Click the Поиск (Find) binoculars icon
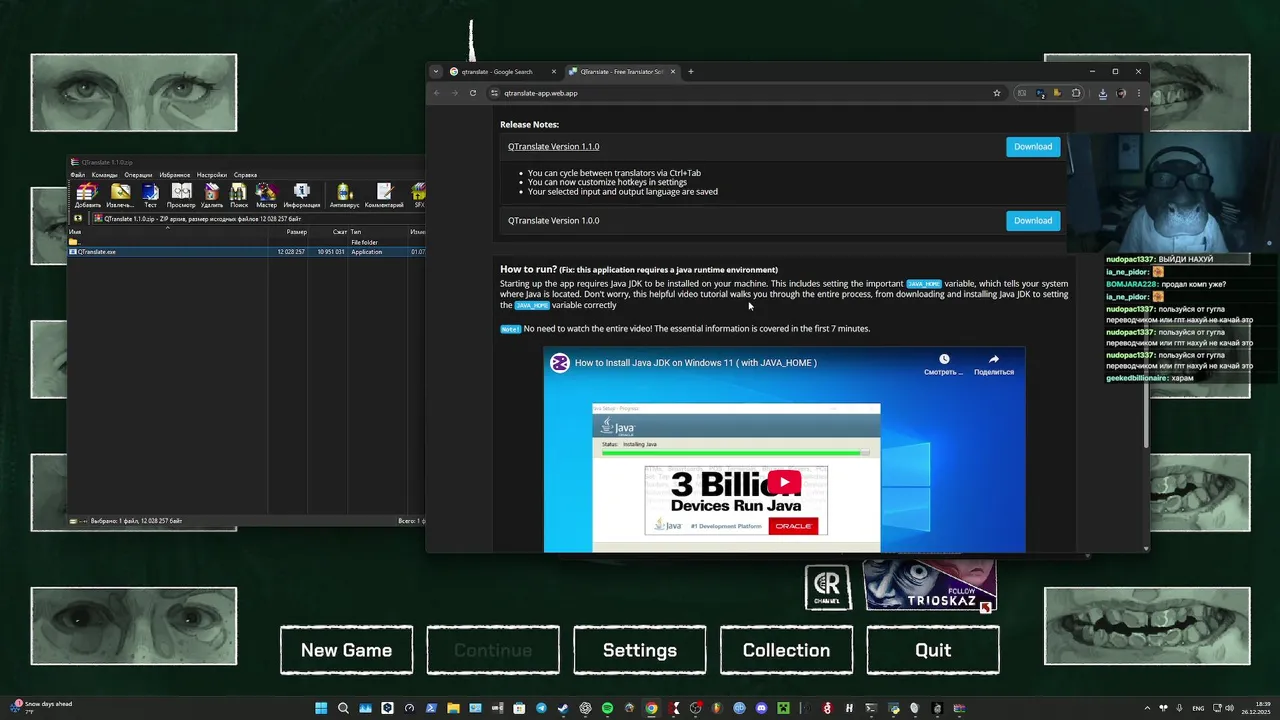The width and height of the screenshot is (1280, 720). point(239,194)
